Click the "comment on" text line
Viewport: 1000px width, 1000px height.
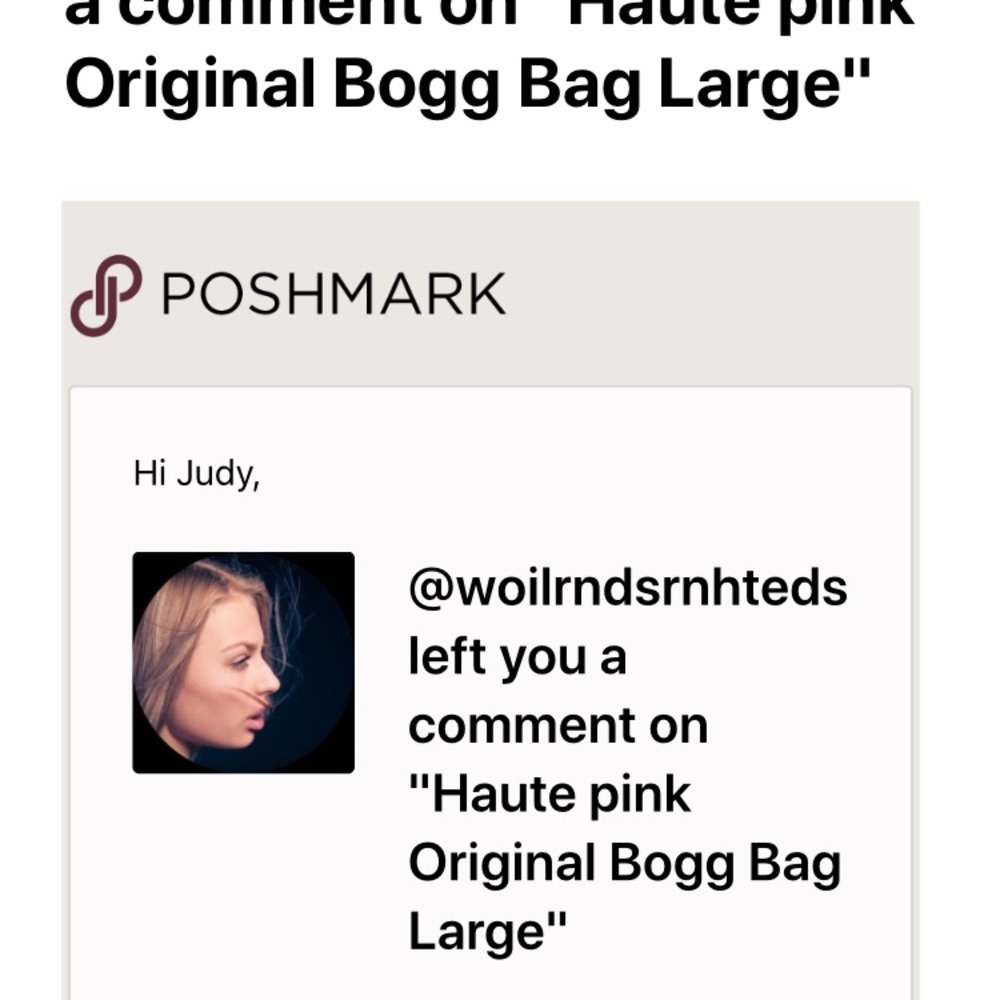558,726
